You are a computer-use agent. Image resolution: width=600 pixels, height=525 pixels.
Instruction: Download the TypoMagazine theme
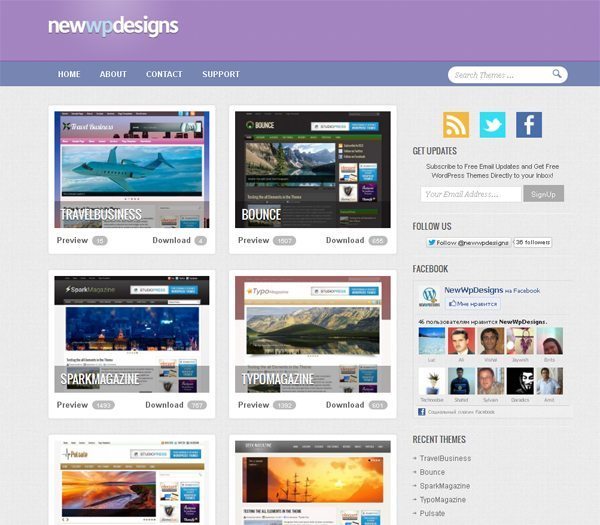[345, 405]
